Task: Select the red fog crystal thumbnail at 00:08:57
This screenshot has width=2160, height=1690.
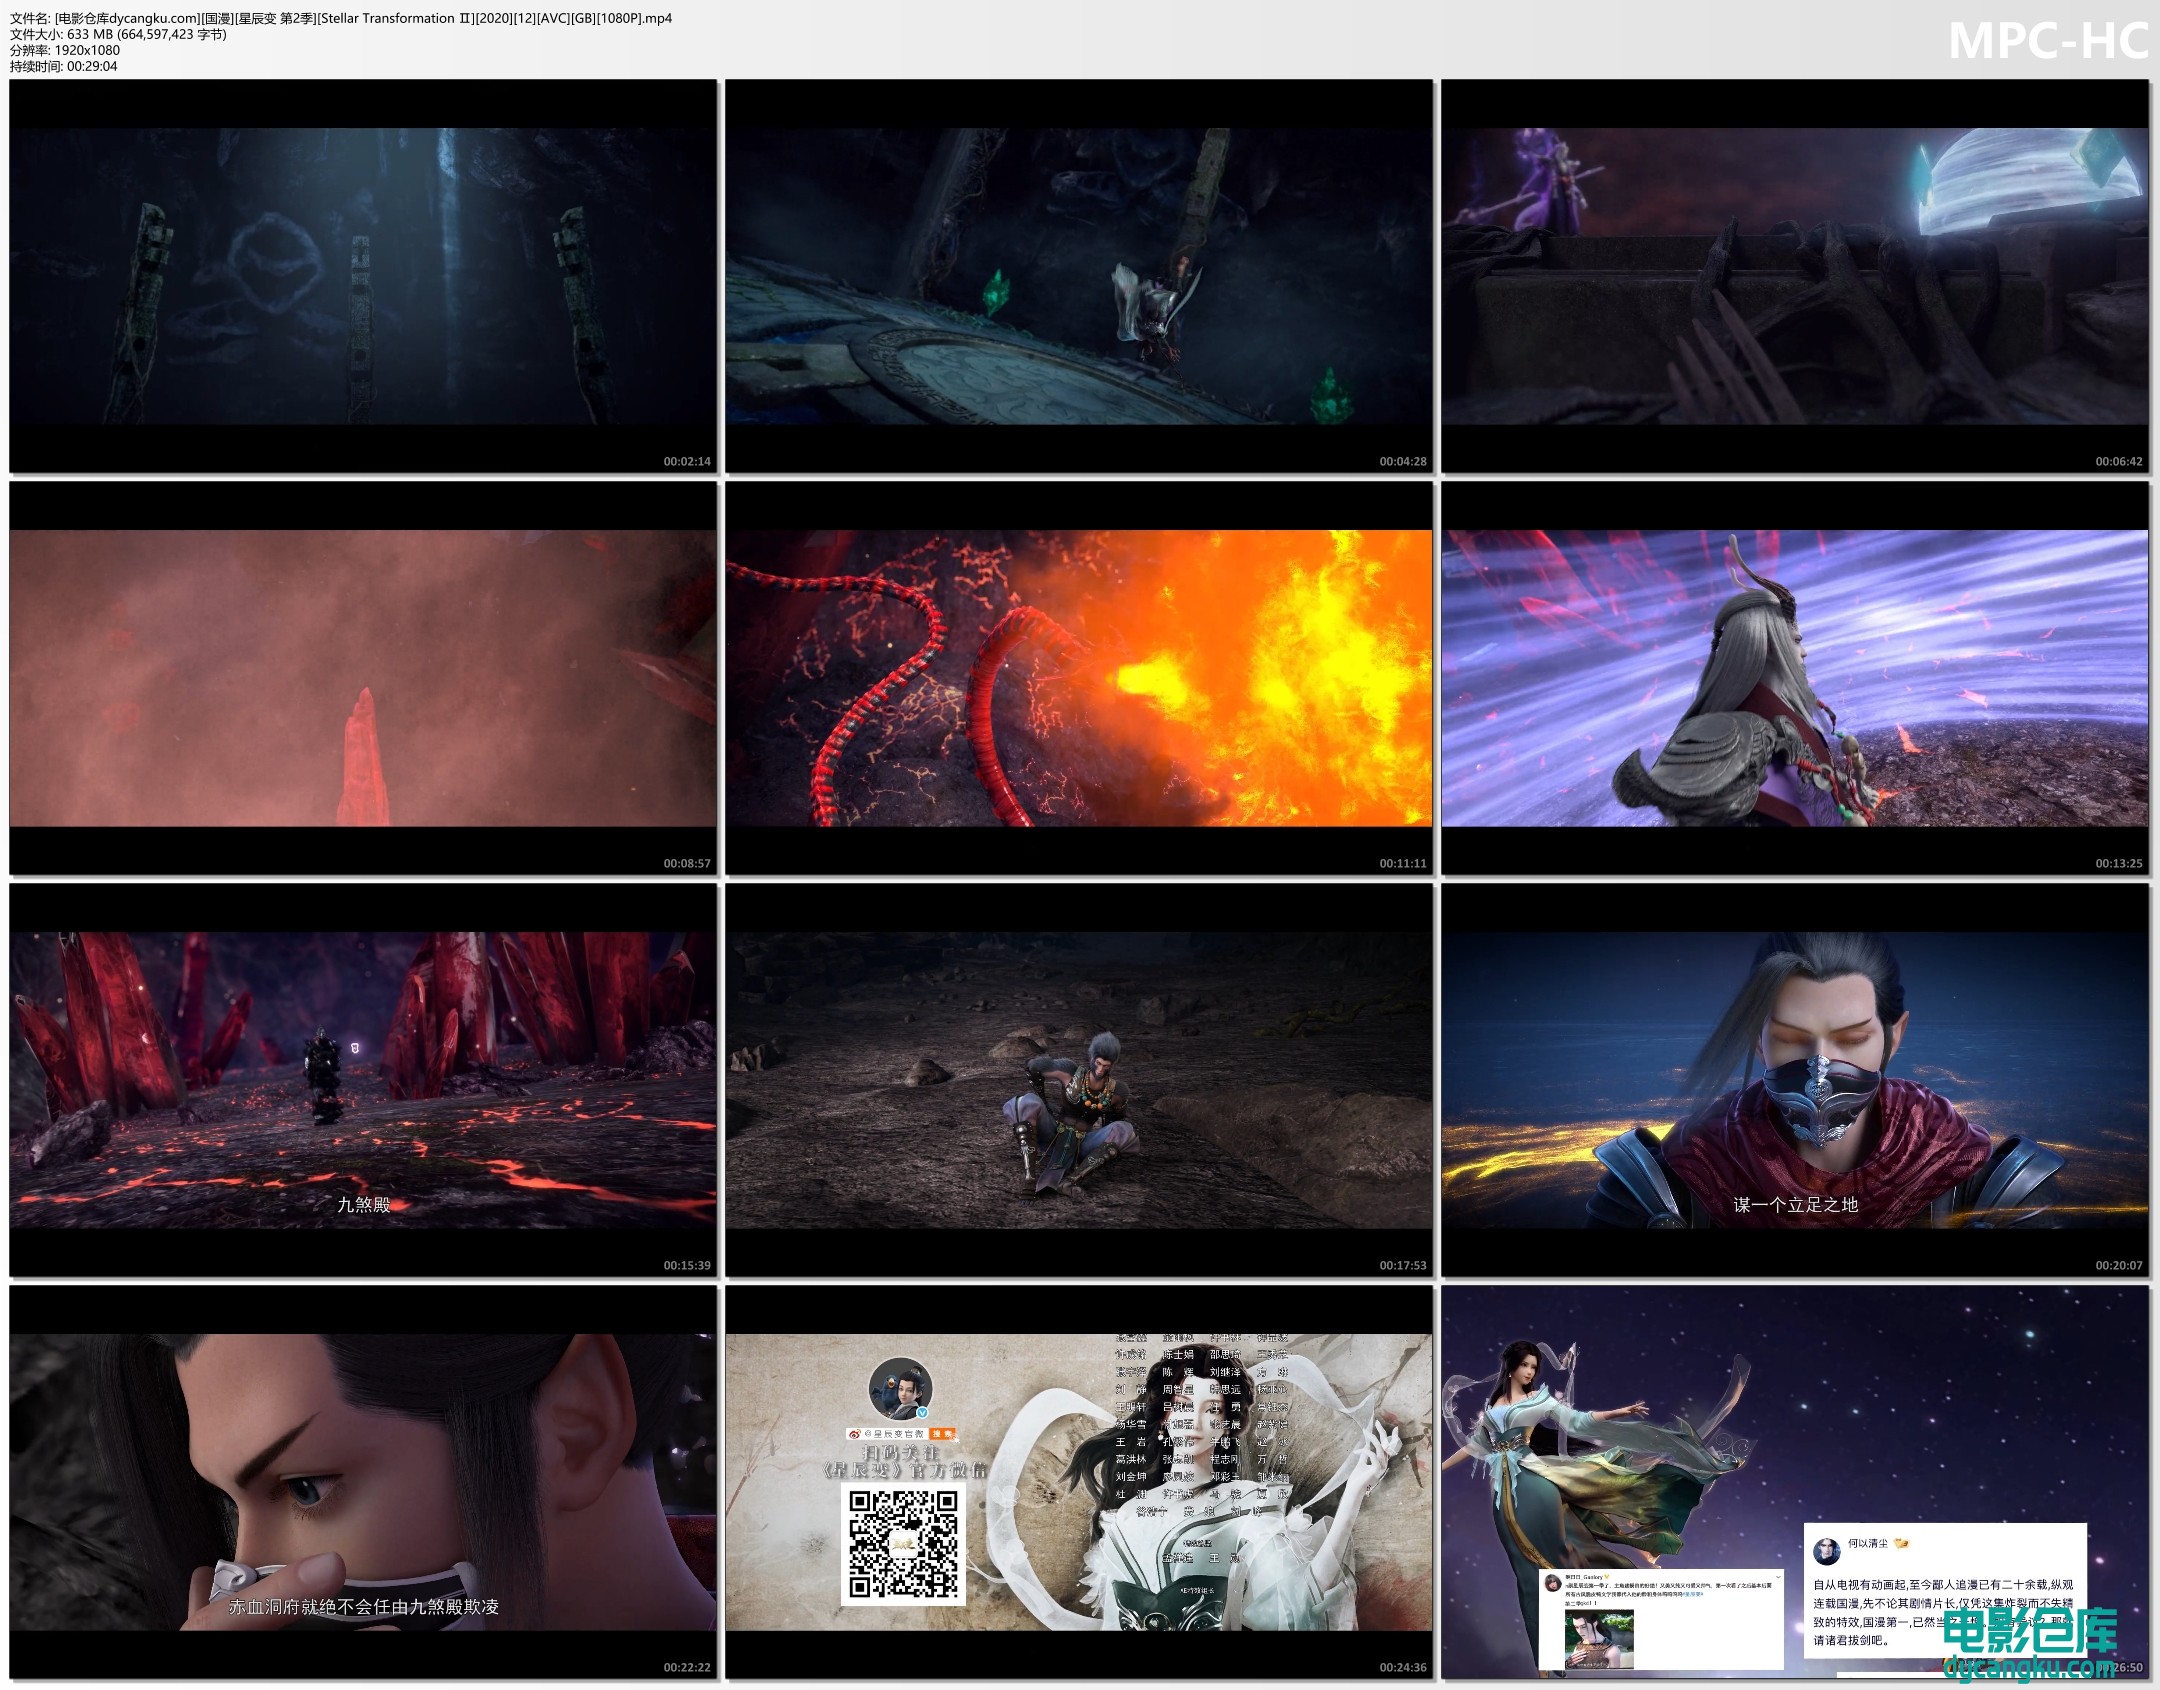Action: [x=363, y=678]
